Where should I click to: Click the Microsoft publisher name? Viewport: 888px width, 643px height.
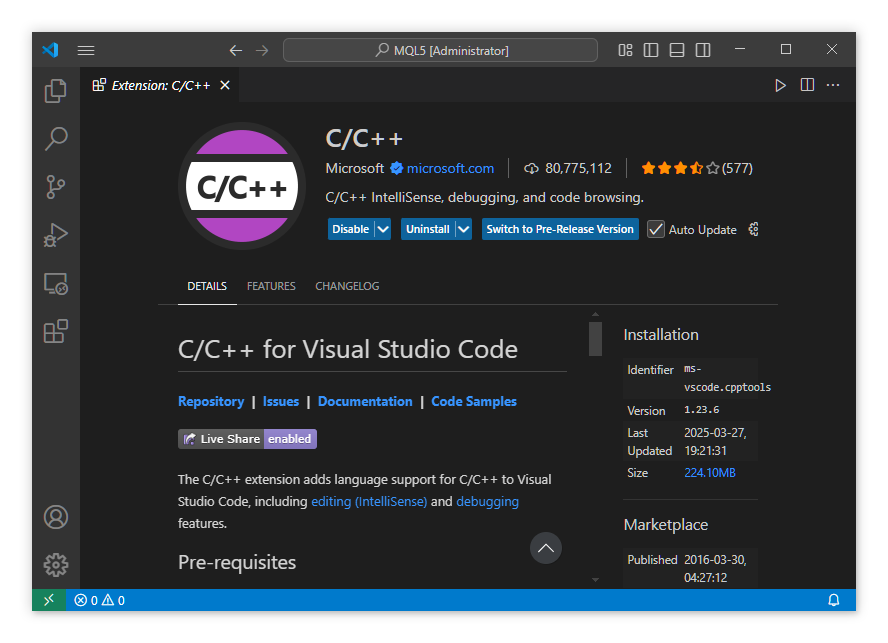click(x=355, y=168)
